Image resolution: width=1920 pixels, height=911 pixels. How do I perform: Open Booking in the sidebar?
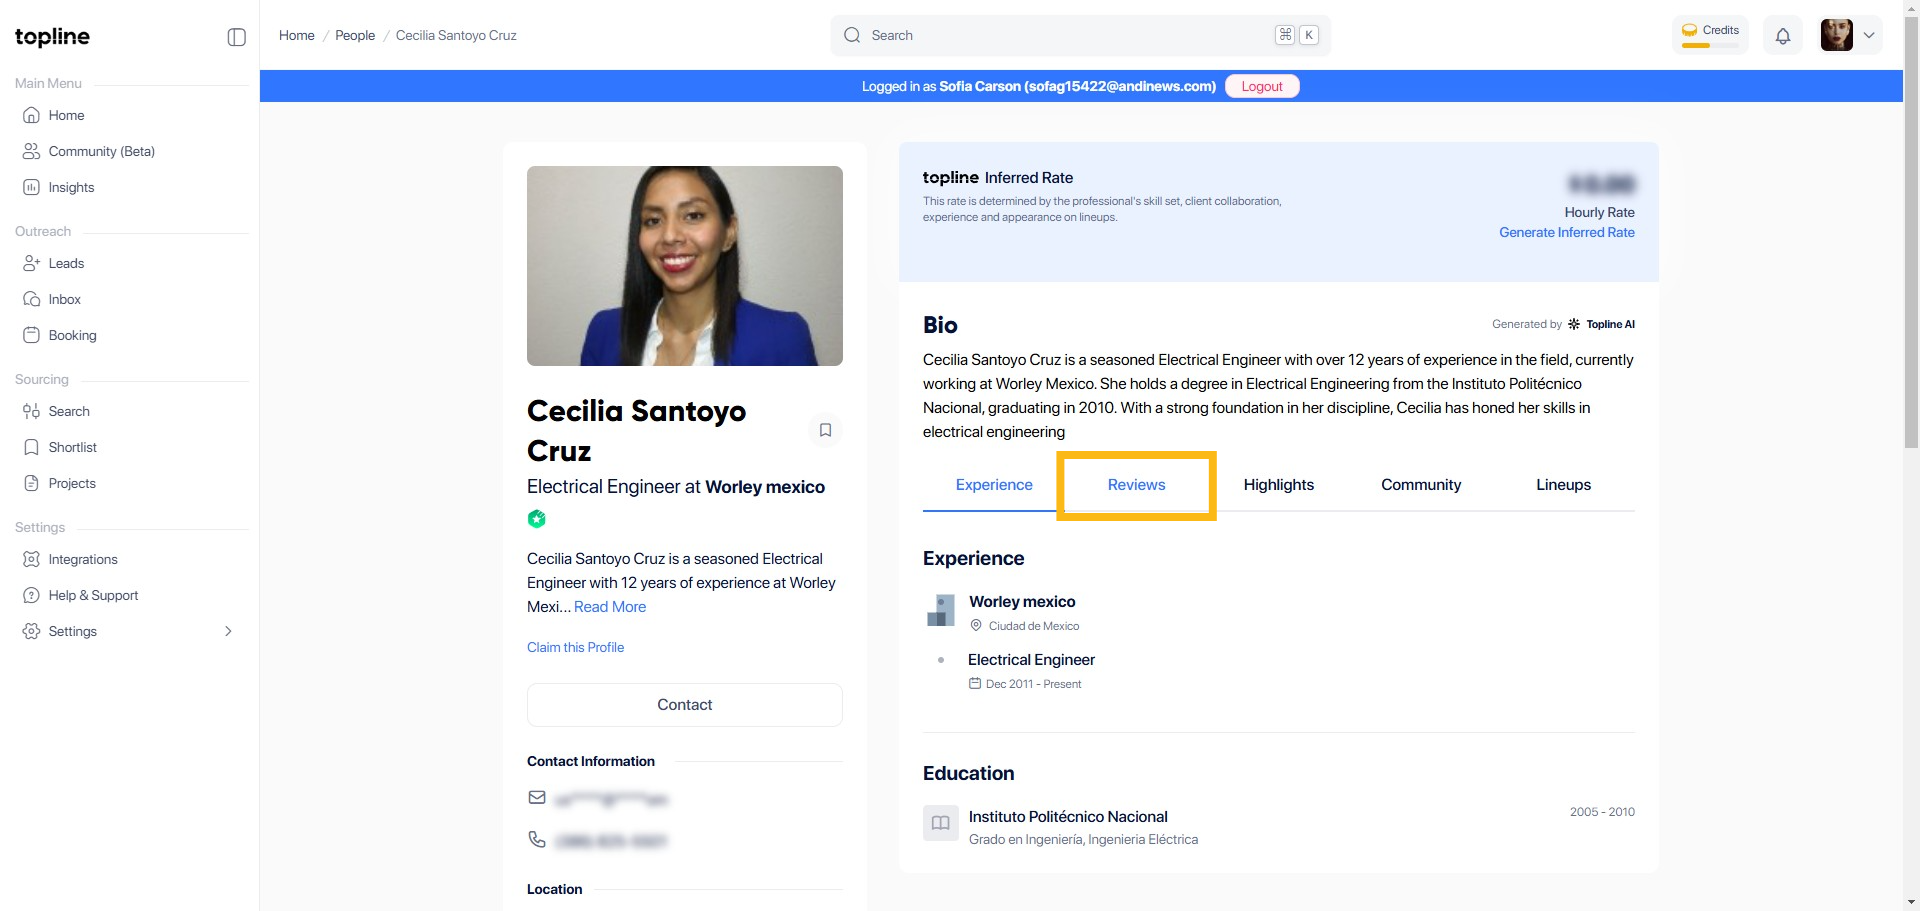[72, 336]
